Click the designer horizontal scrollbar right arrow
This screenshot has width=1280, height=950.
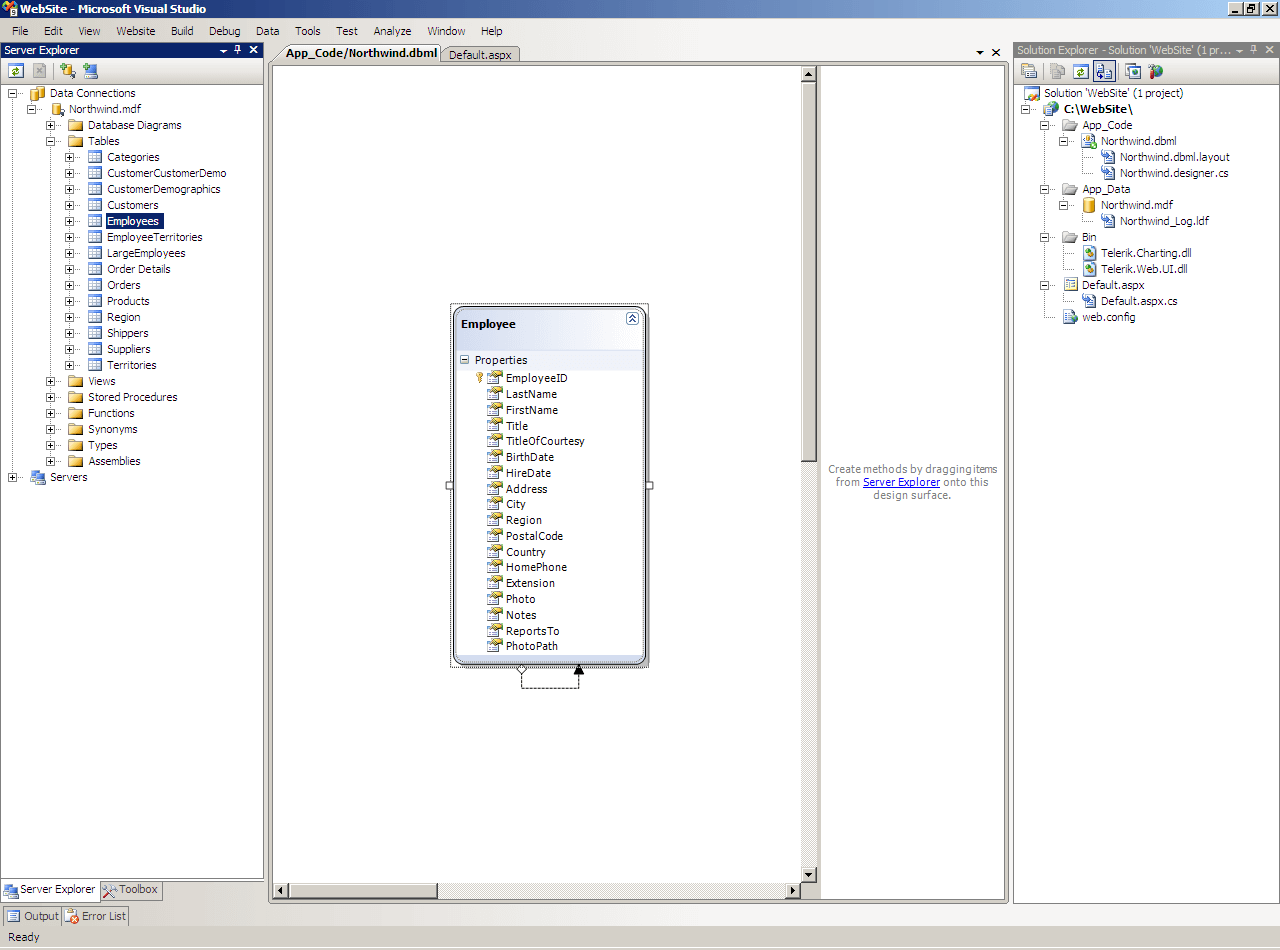click(793, 891)
